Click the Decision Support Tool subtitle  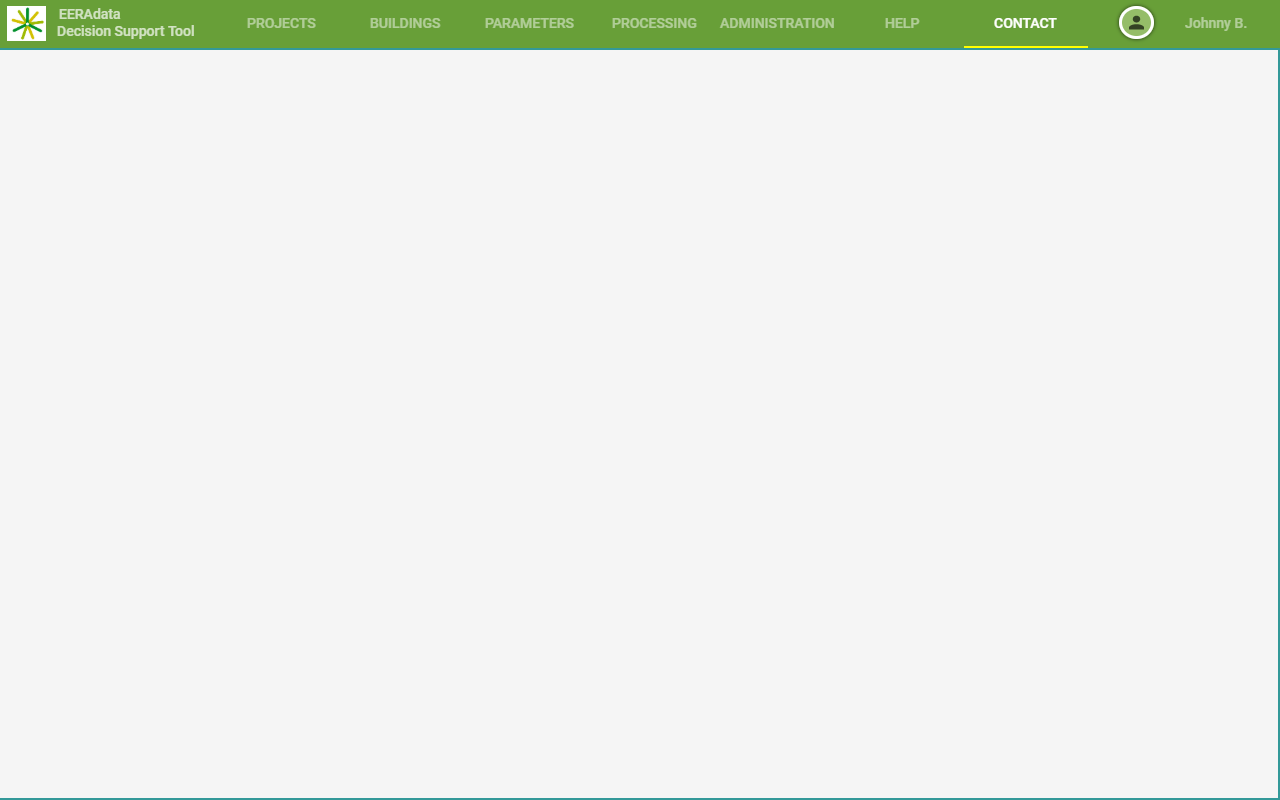[125, 31]
